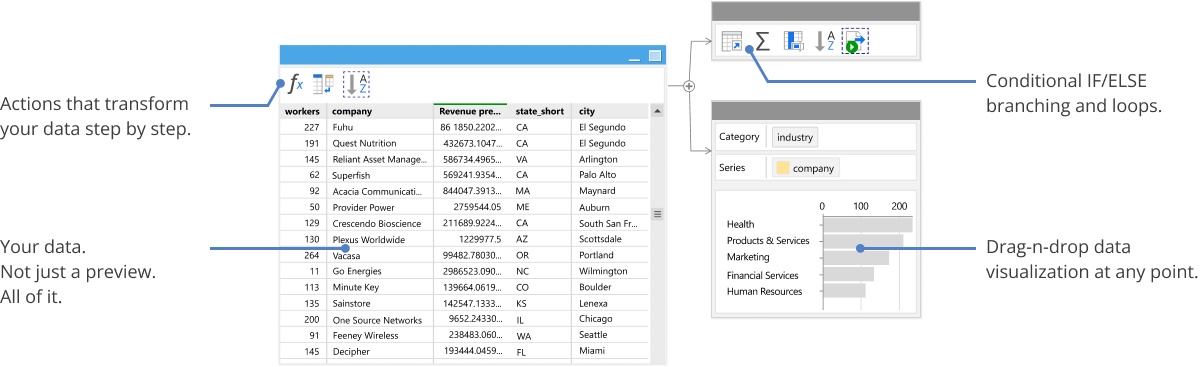Click the industry tag in Category

(x=795, y=137)
